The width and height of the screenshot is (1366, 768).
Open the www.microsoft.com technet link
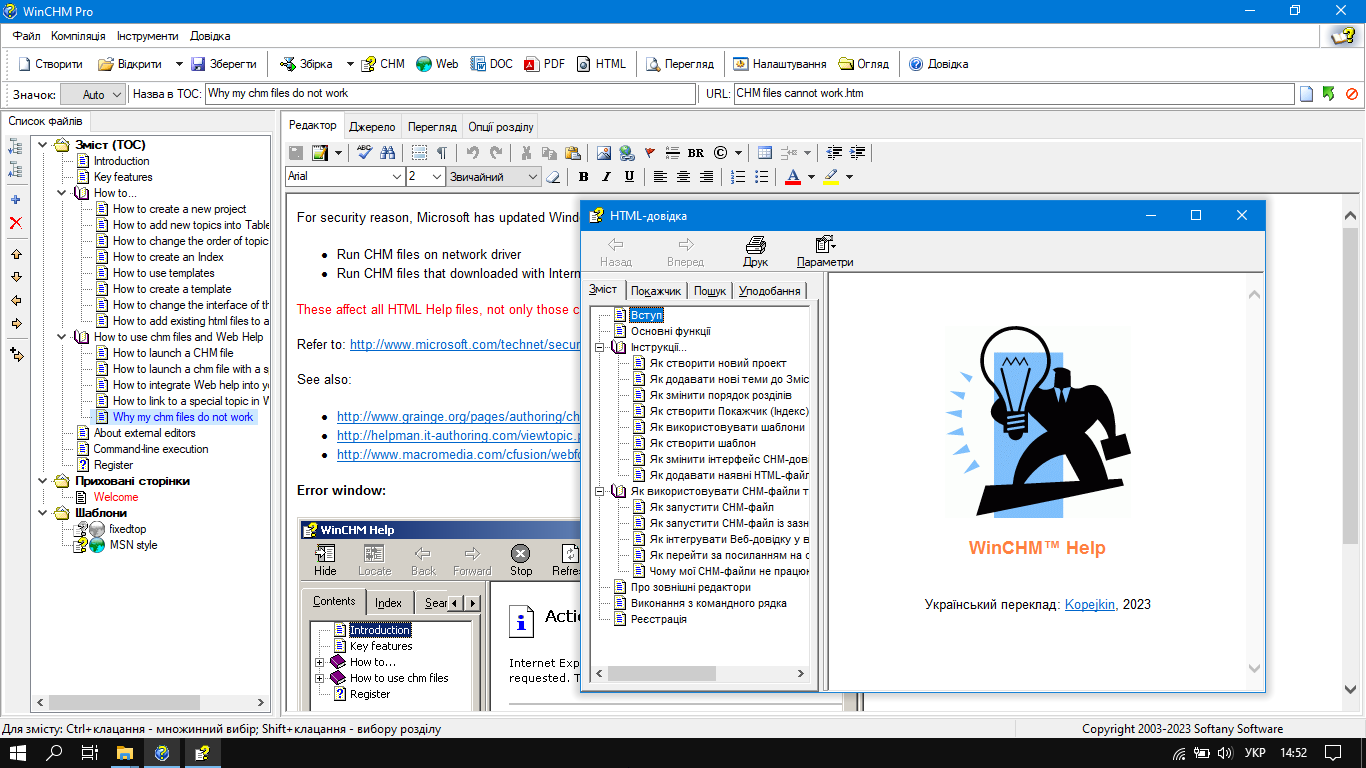point(465,344)
